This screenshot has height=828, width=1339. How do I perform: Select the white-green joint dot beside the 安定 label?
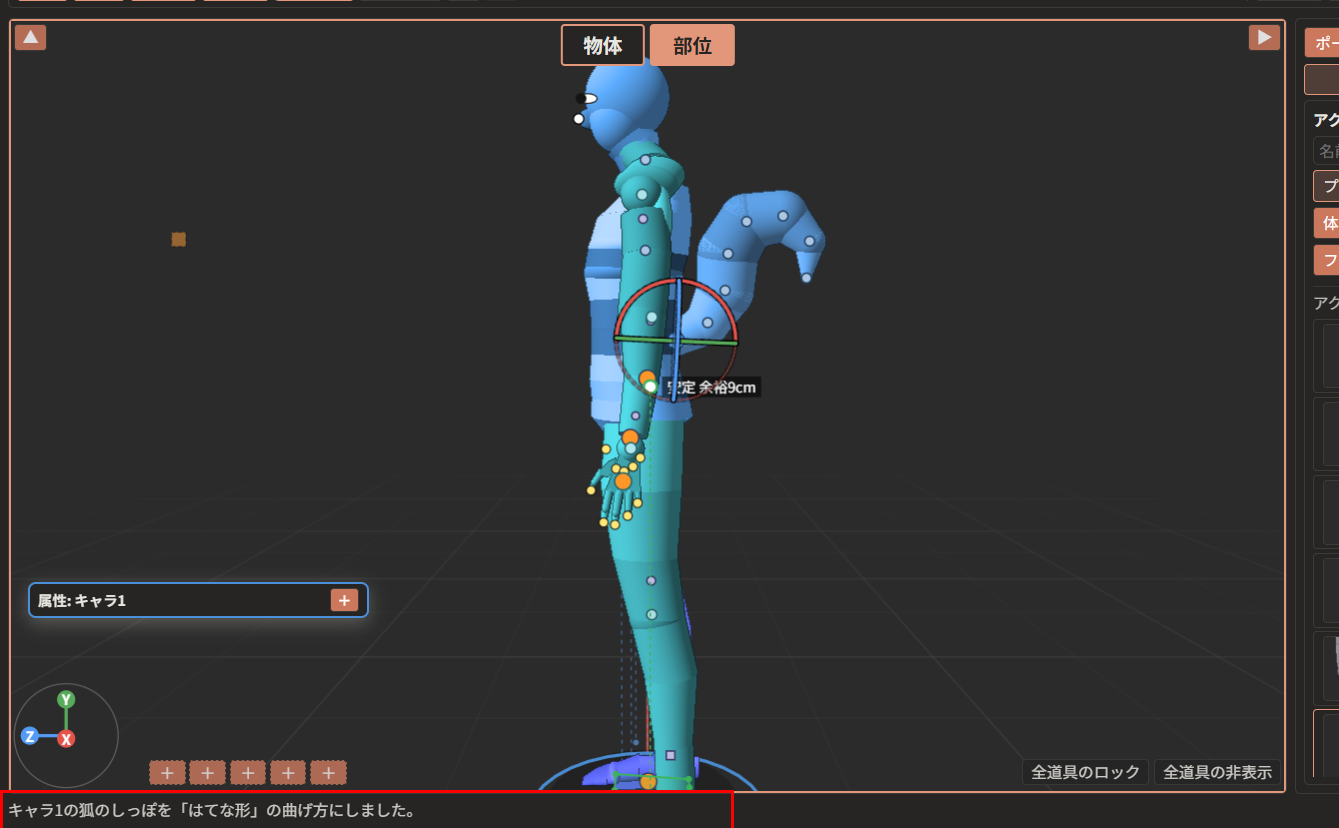pyautogui.click(x=650, y=386)
